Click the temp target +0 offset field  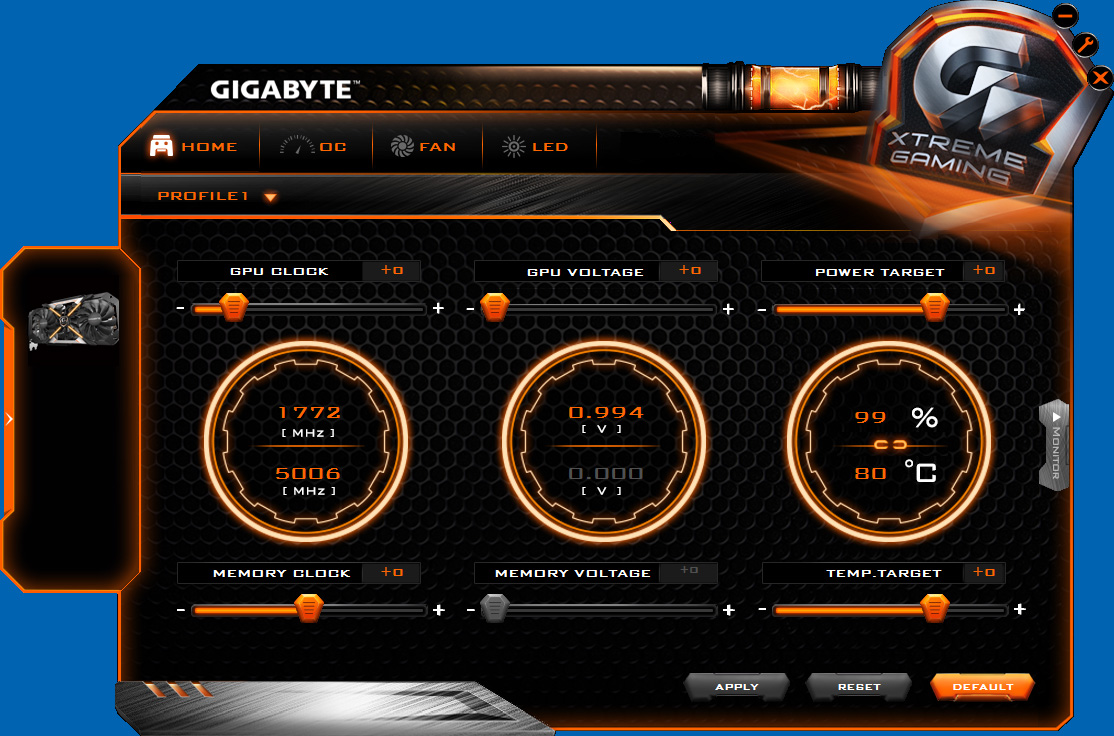tap(984, 573)
